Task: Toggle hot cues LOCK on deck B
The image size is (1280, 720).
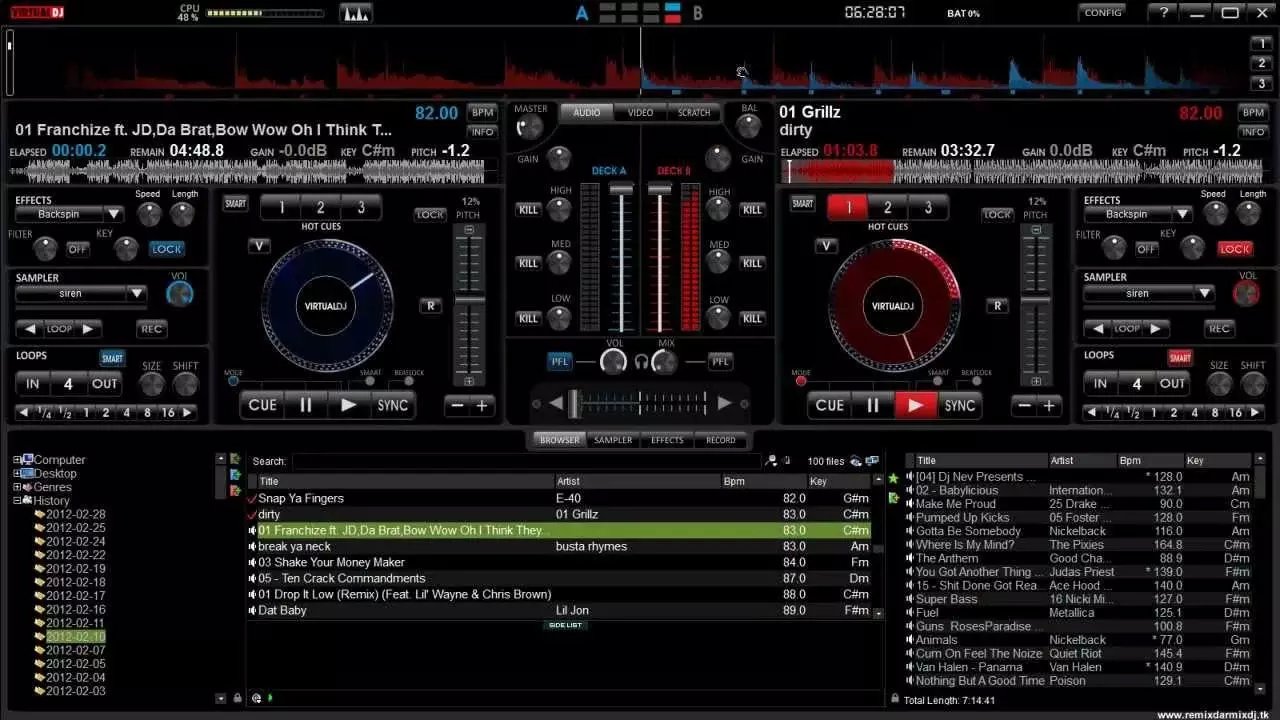Action: pos(997,214)
